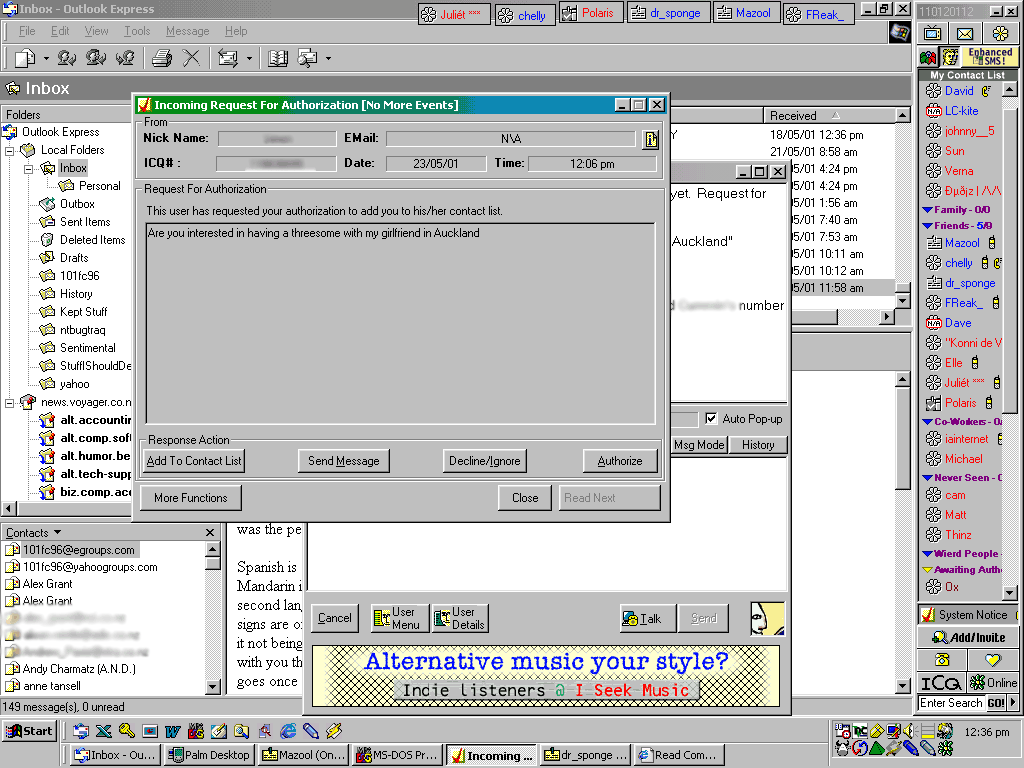Select the Sent Items folder
This screenshot has width=1024, height=768.
coord(85,222)
